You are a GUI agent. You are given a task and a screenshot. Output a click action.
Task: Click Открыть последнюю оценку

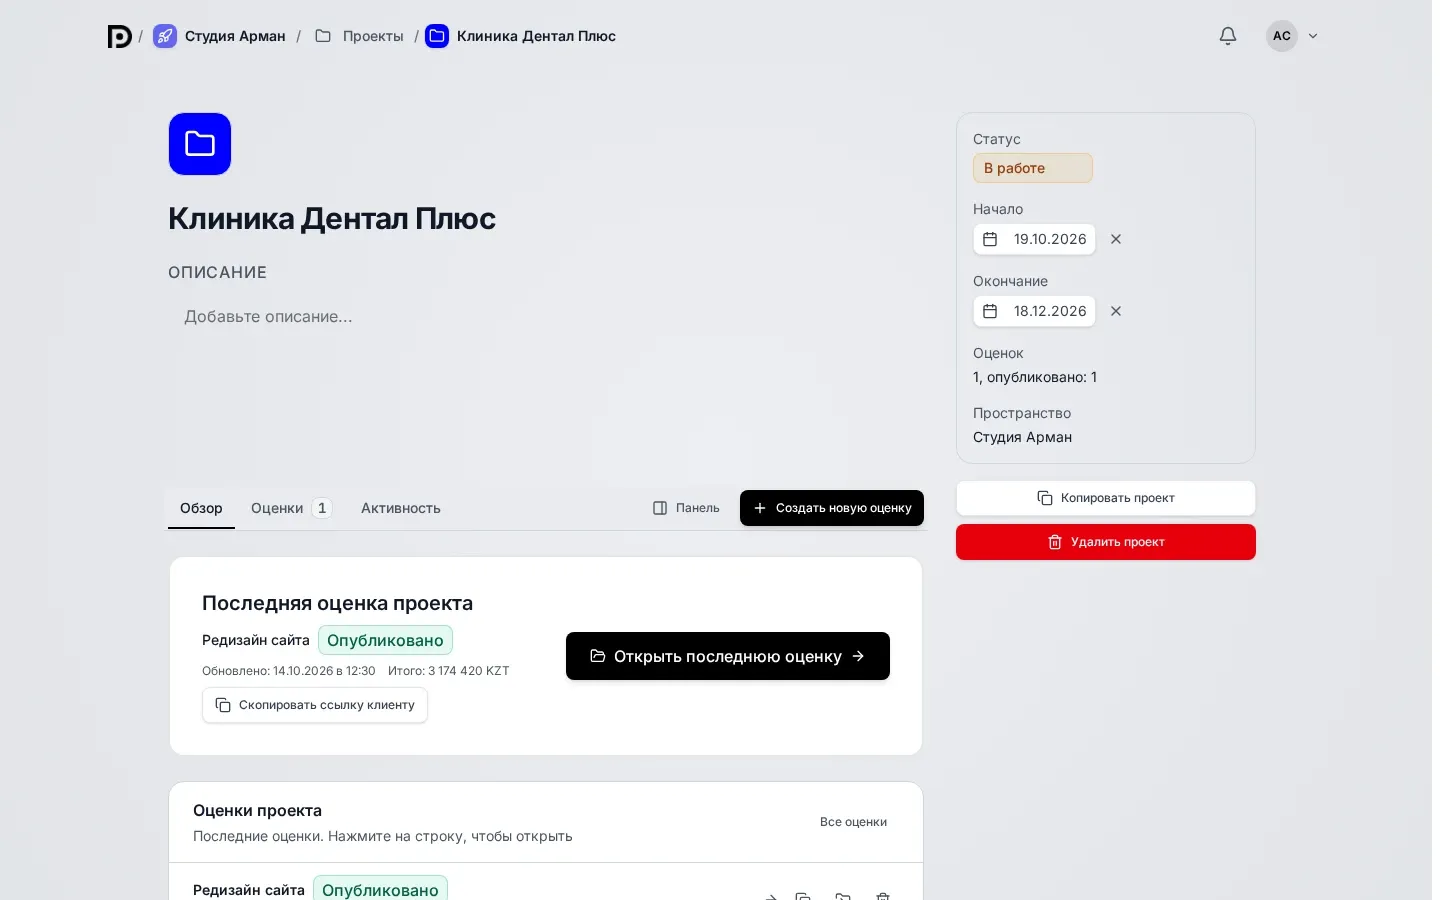[728, 656]
